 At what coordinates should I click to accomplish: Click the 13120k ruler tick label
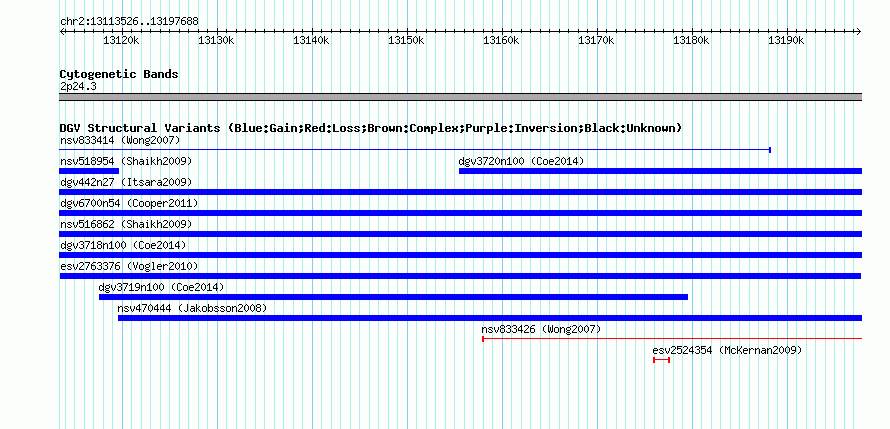pyautogui.click(x=121, y=41)
